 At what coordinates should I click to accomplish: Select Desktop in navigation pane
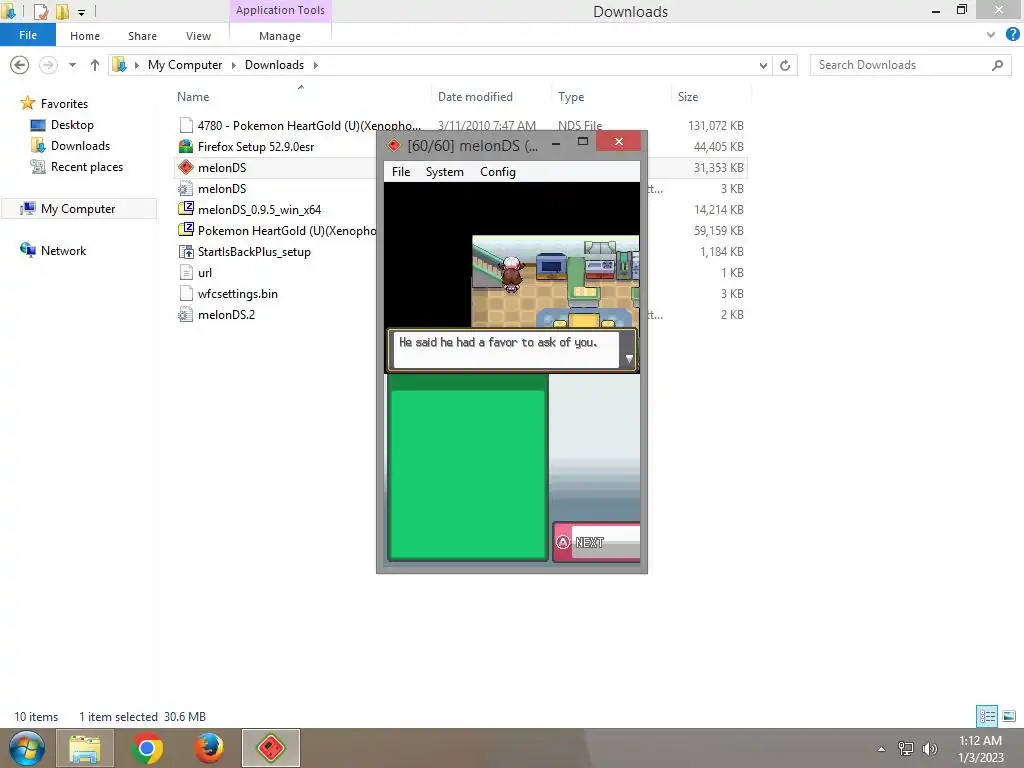(x=72, y=125)
